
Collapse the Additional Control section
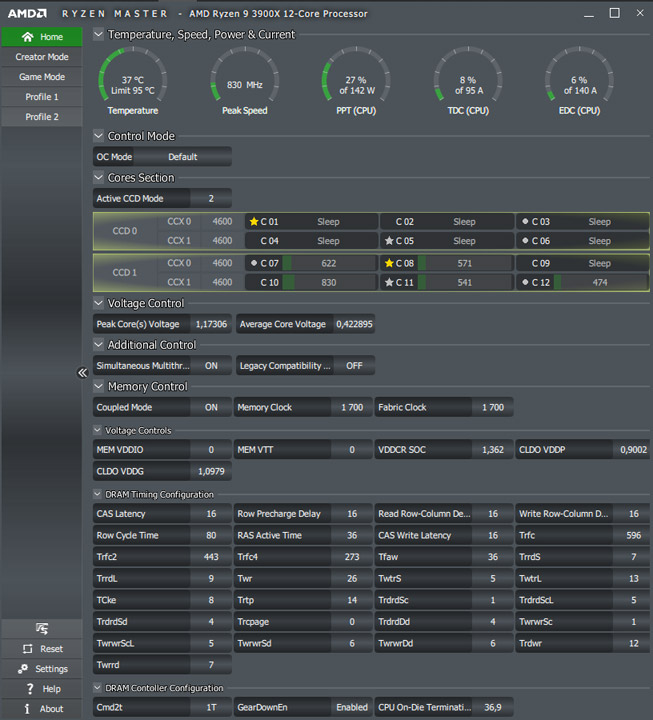(98, 344)
